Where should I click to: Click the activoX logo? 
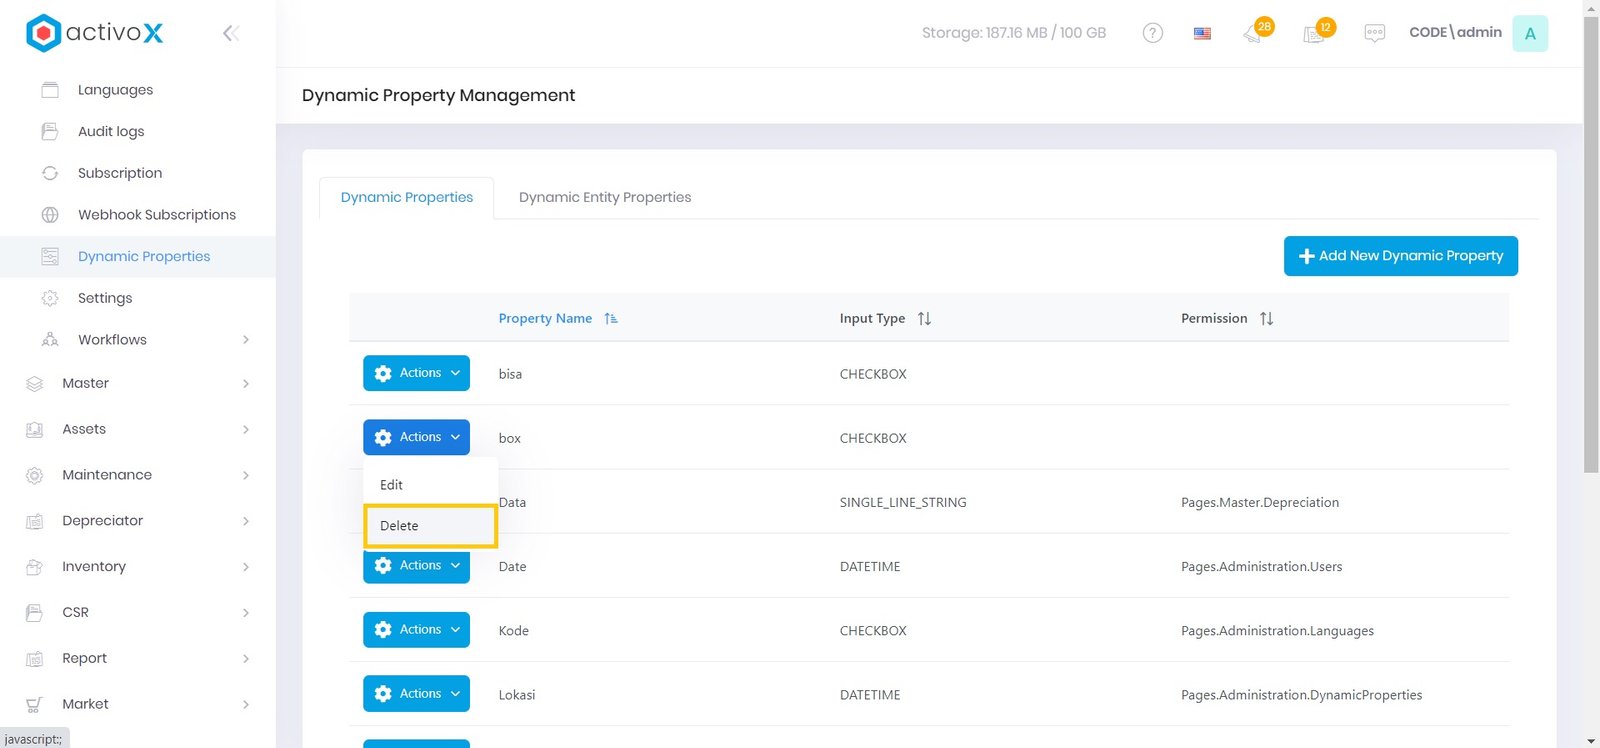(95, 33)
